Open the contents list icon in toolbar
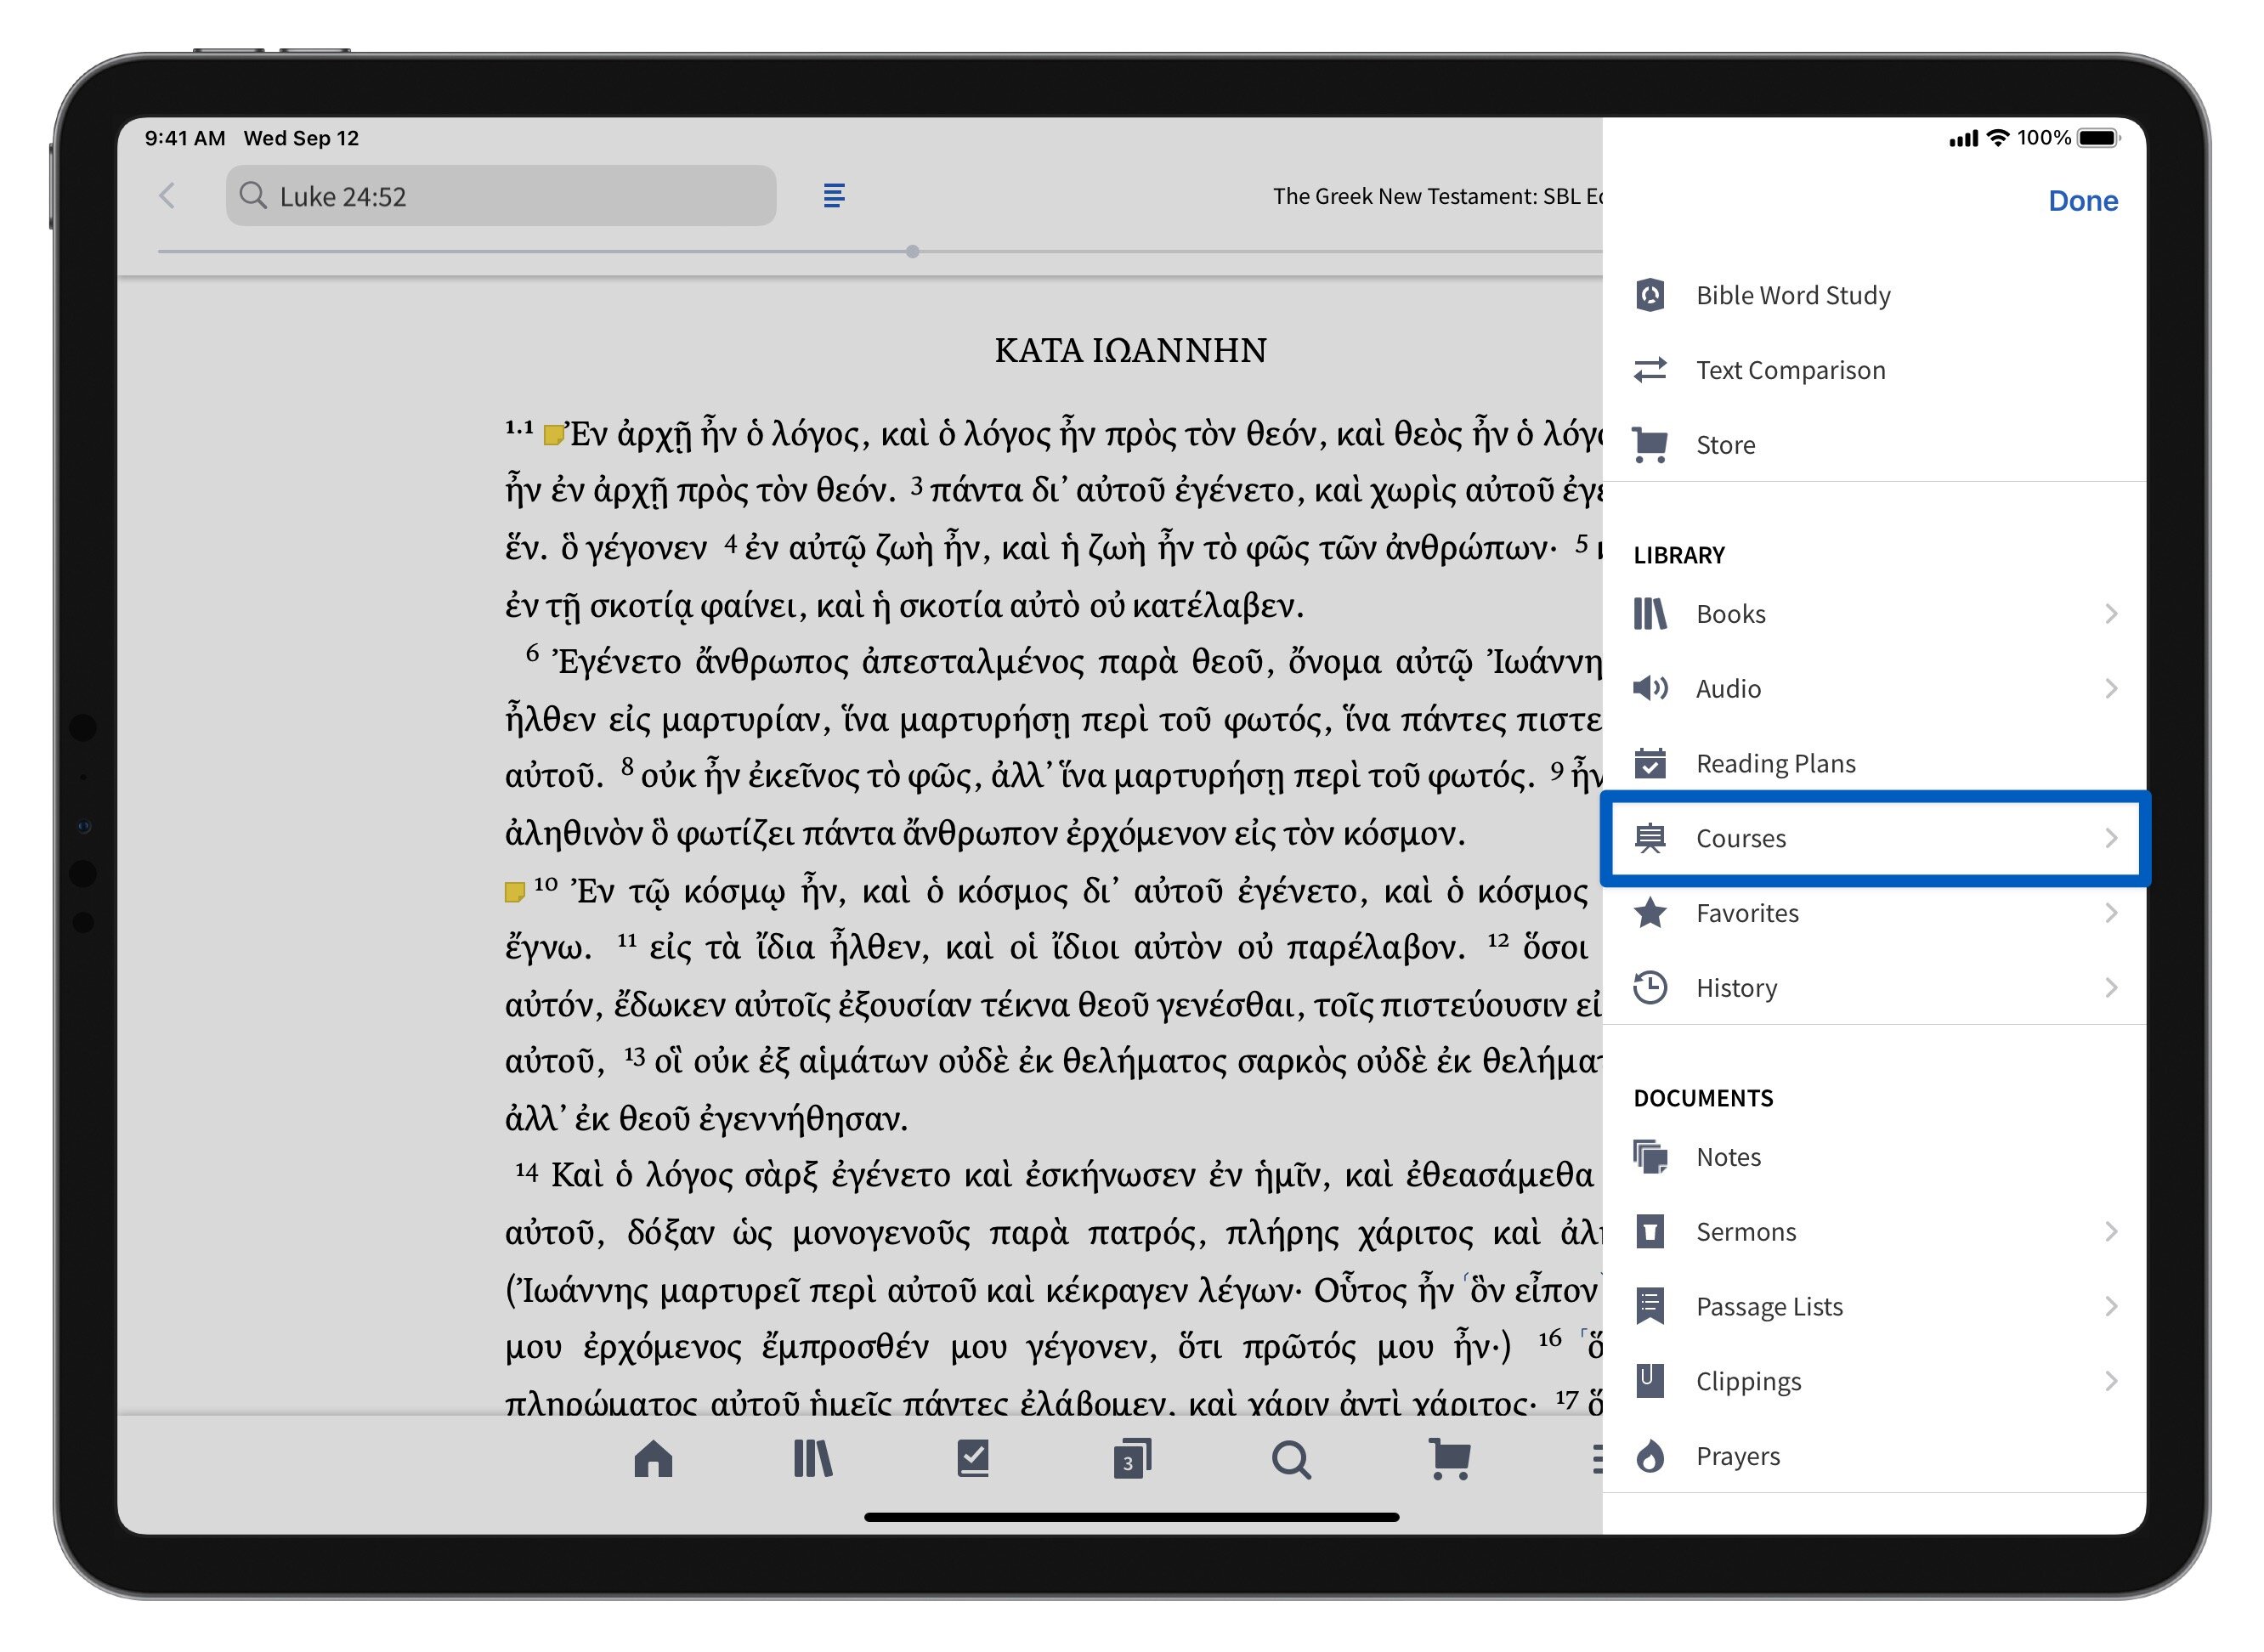This screenshot has width=2264, height=1652. [x=833, y=195]
